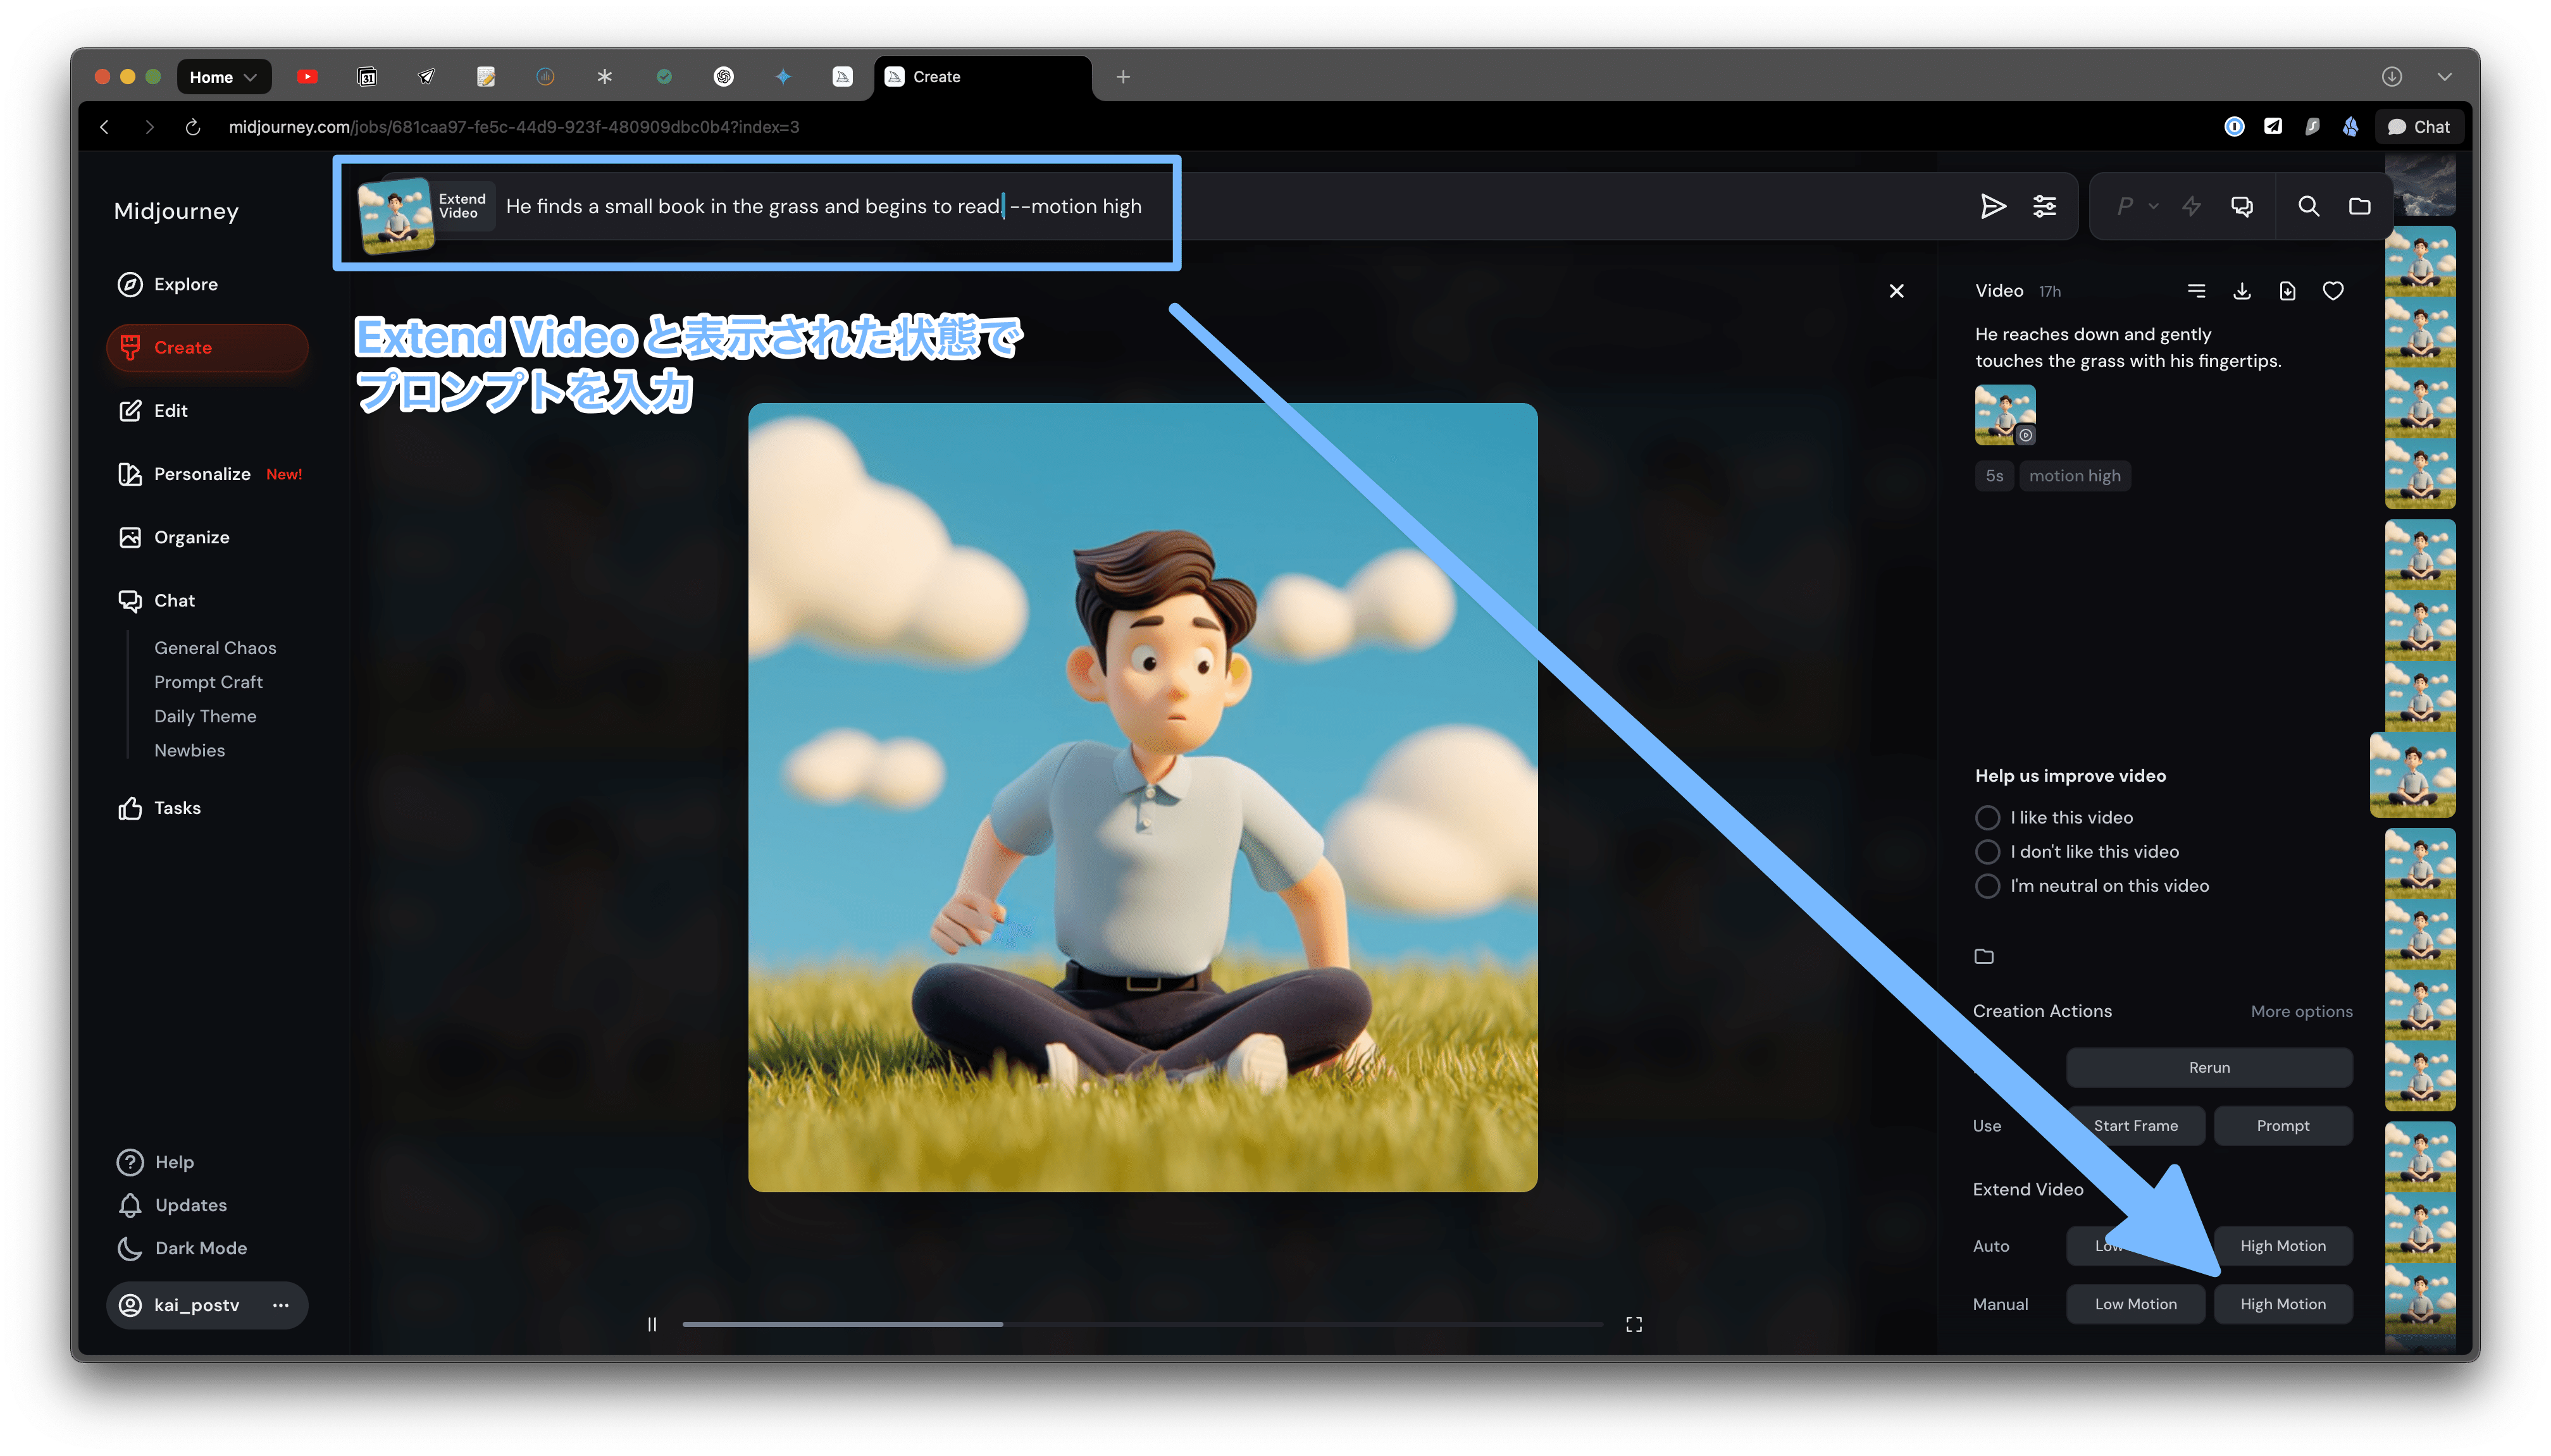Click the download video icon
2551x1456 pixels.
2241,291
